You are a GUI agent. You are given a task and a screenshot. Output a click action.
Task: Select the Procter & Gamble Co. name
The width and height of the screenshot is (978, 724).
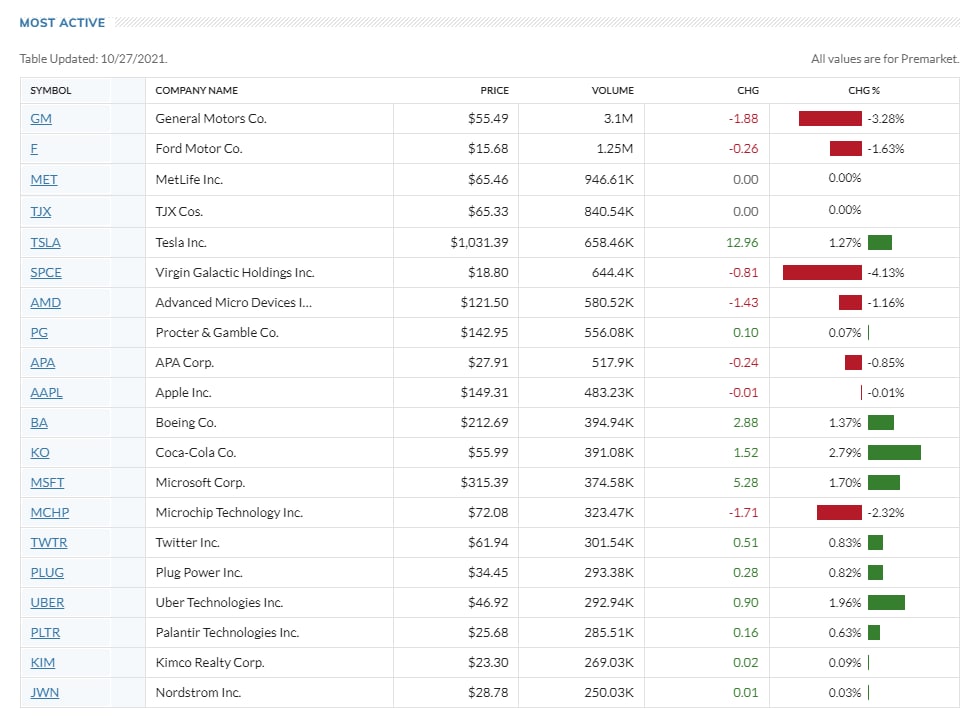217,332
